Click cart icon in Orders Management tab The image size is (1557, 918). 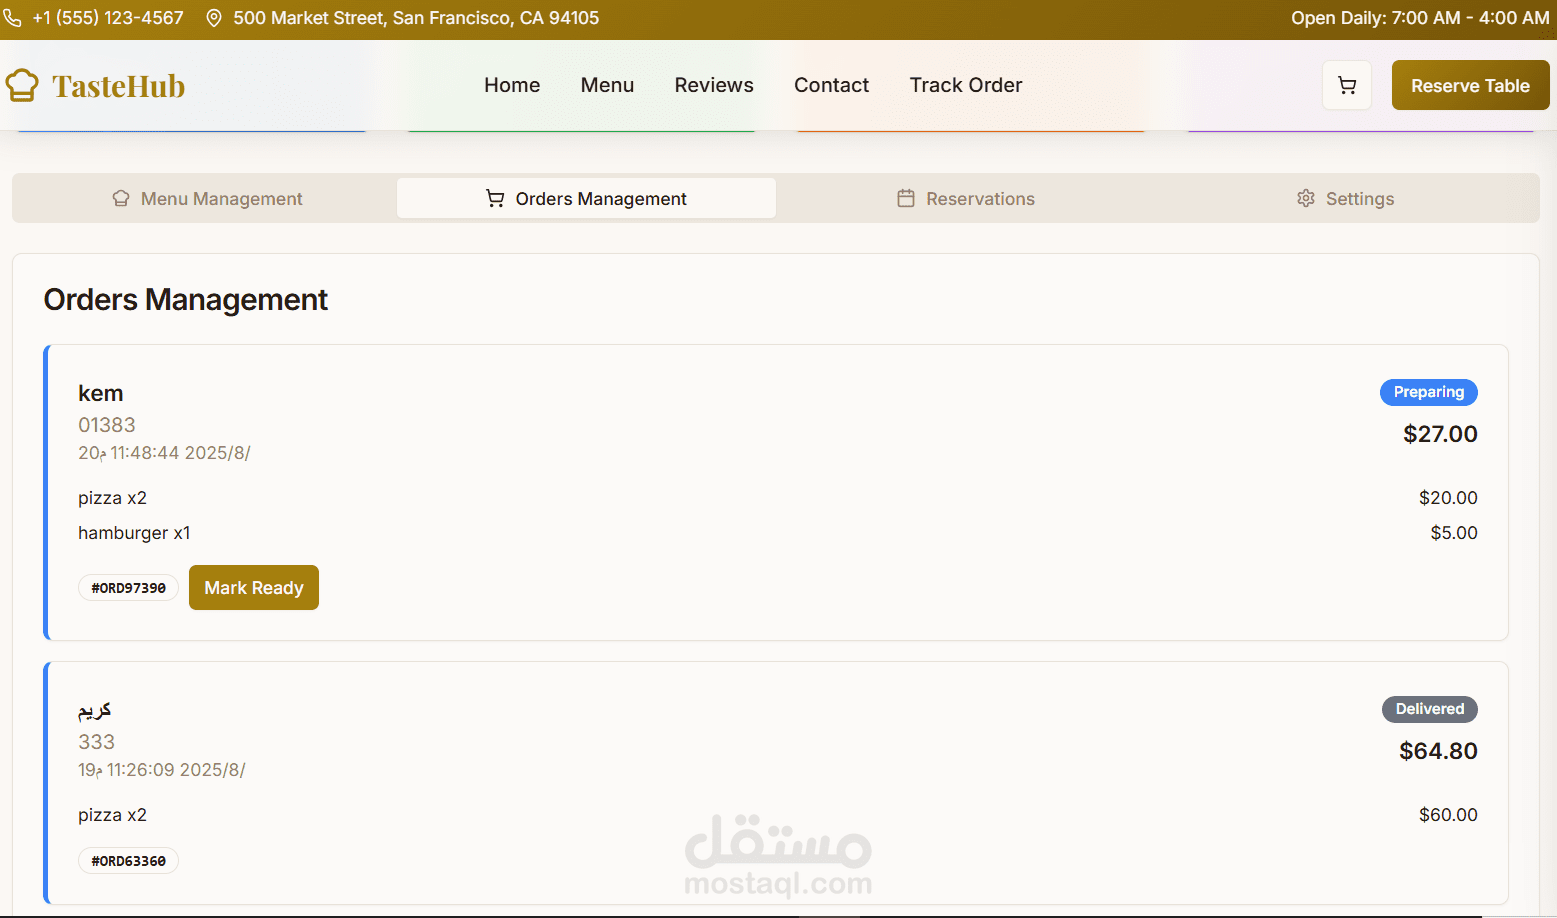pos(495,198)
